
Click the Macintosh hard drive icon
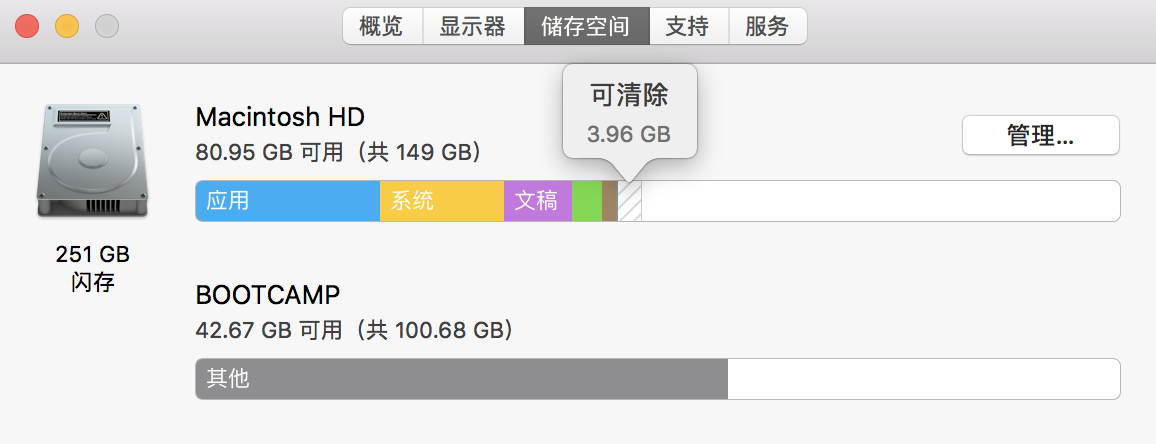click(92, 160)
